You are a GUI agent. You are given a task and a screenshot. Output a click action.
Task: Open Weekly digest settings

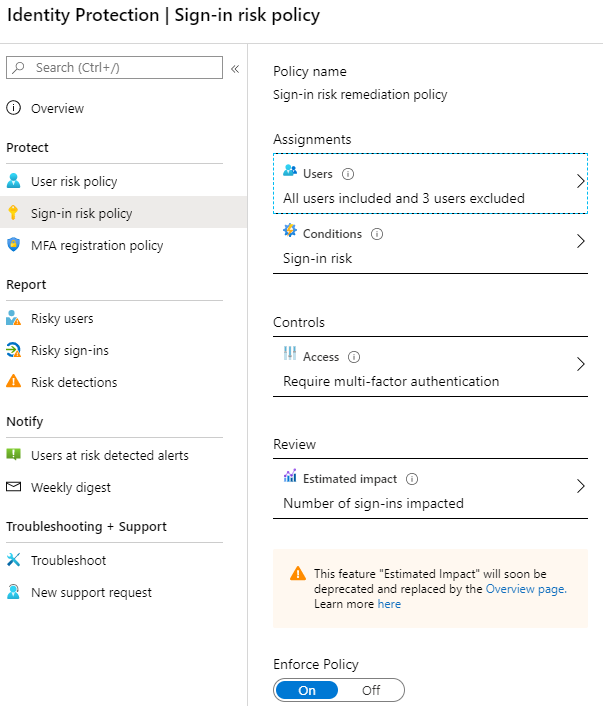click(x=123, y=487)
